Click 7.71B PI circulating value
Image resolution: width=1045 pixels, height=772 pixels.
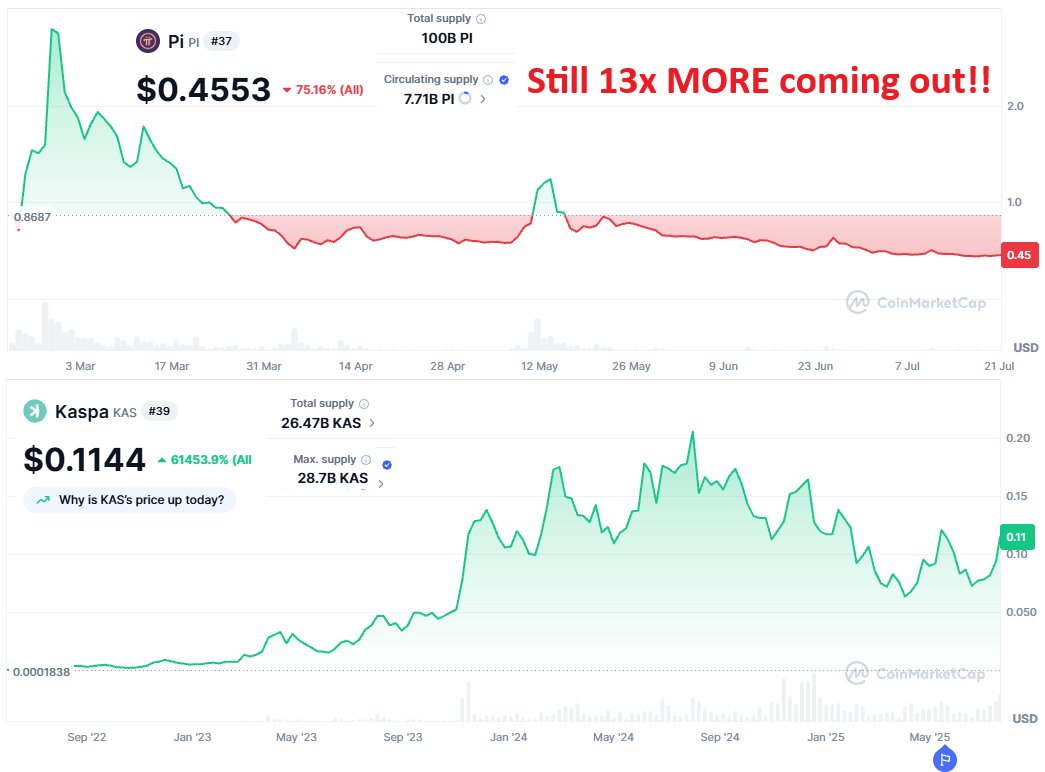pos(429,99)
